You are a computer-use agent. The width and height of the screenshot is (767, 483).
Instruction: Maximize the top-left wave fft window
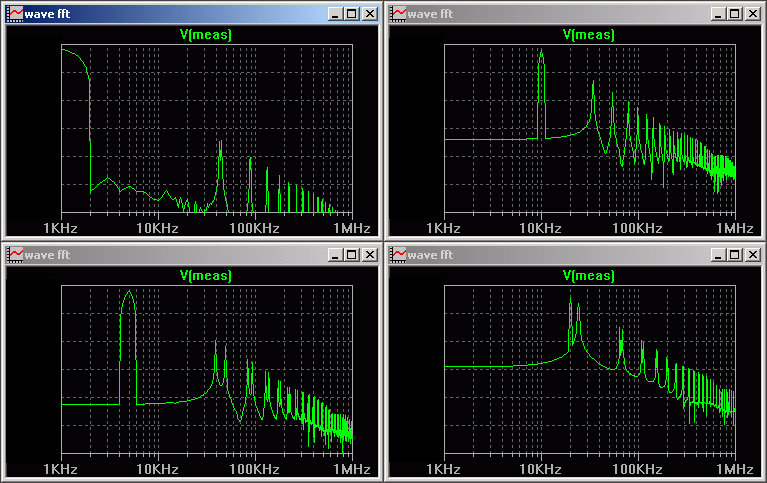(x=352, y=14)
